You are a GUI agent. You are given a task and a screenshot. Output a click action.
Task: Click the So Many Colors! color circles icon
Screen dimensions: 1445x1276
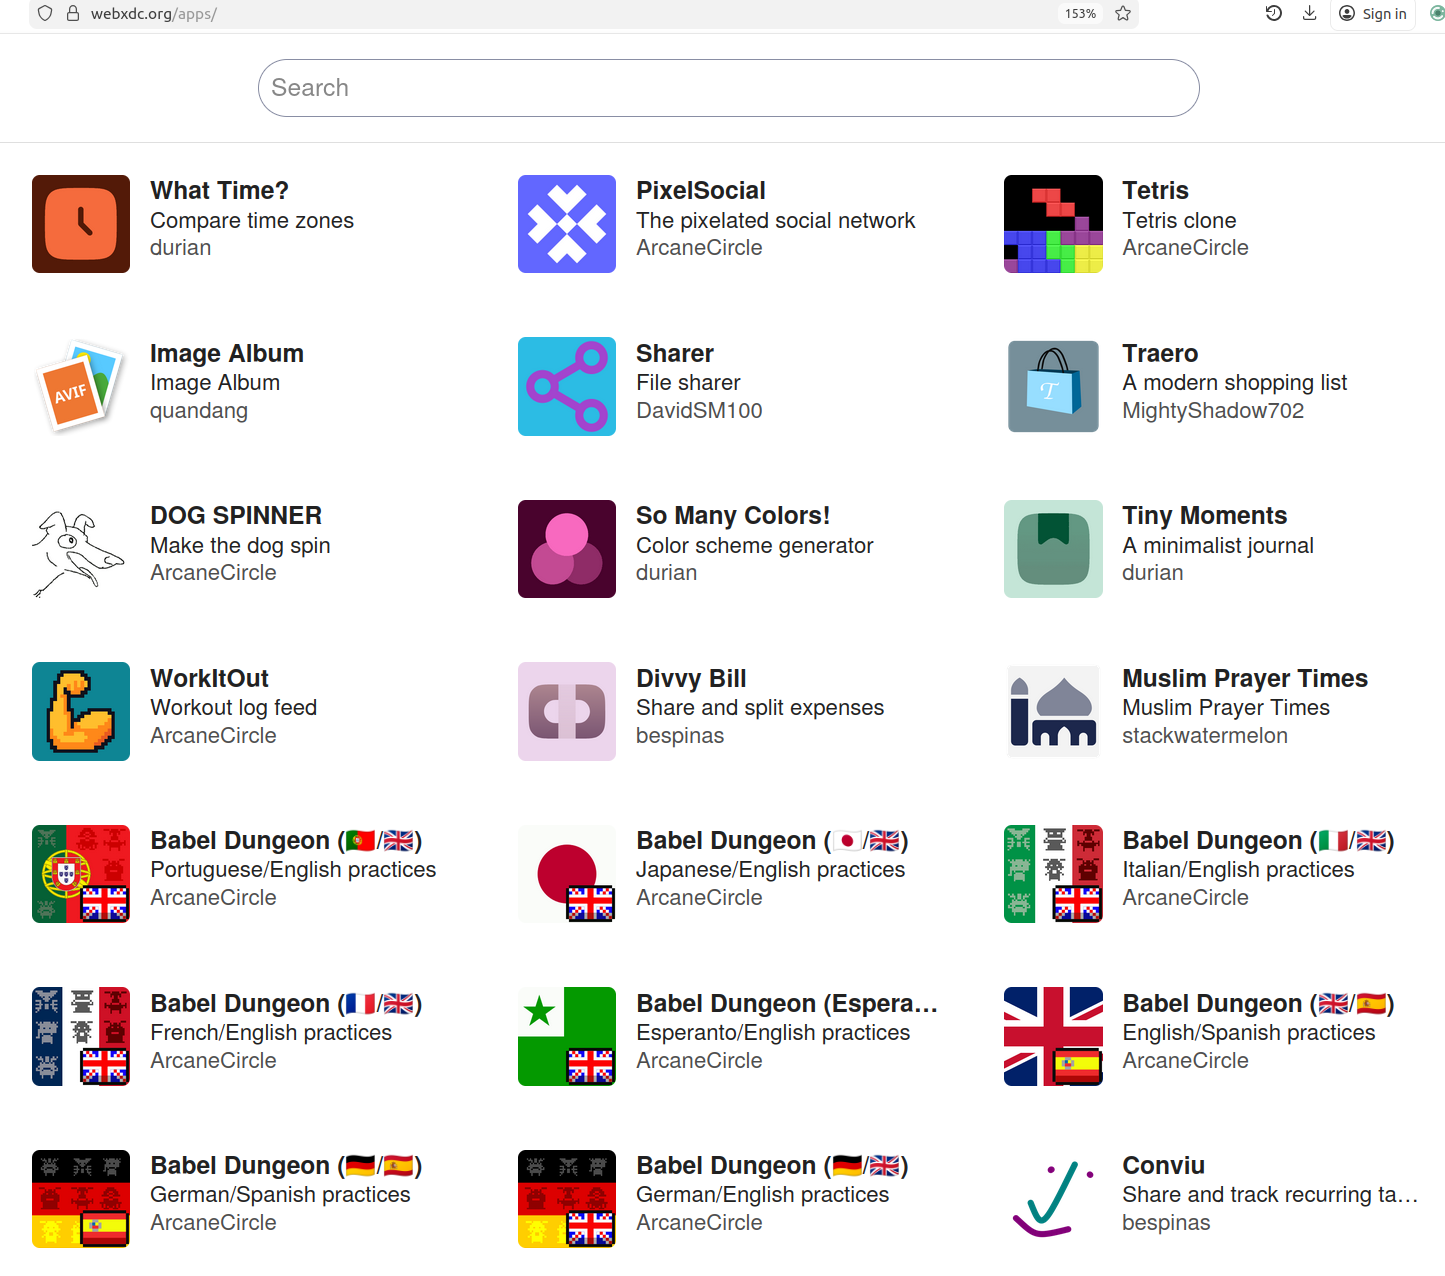[567, 549]
